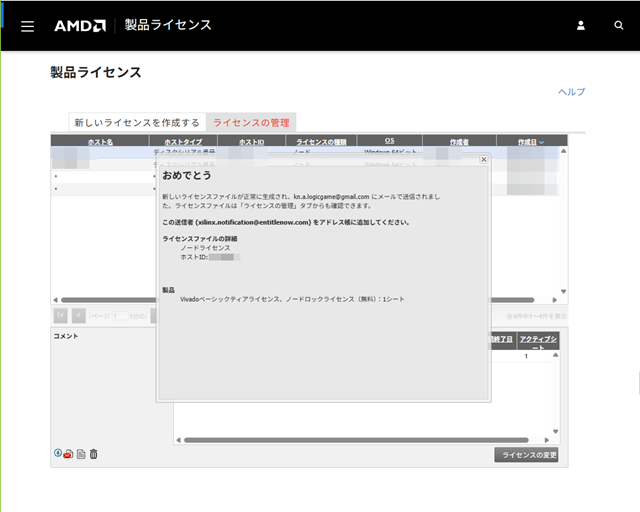
Task: Sort by ライセンスの種類 column header
Action: click(x=321, y=142)
